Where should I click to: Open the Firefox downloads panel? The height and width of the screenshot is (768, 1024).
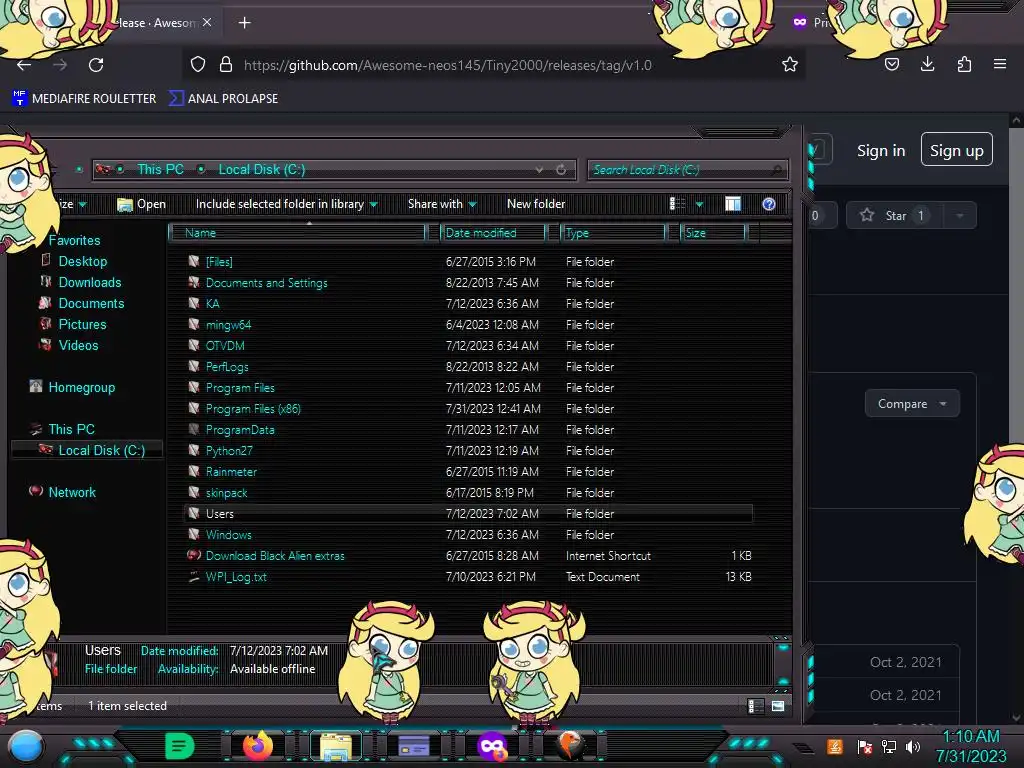pyautogui.click(x=927, y=64)
